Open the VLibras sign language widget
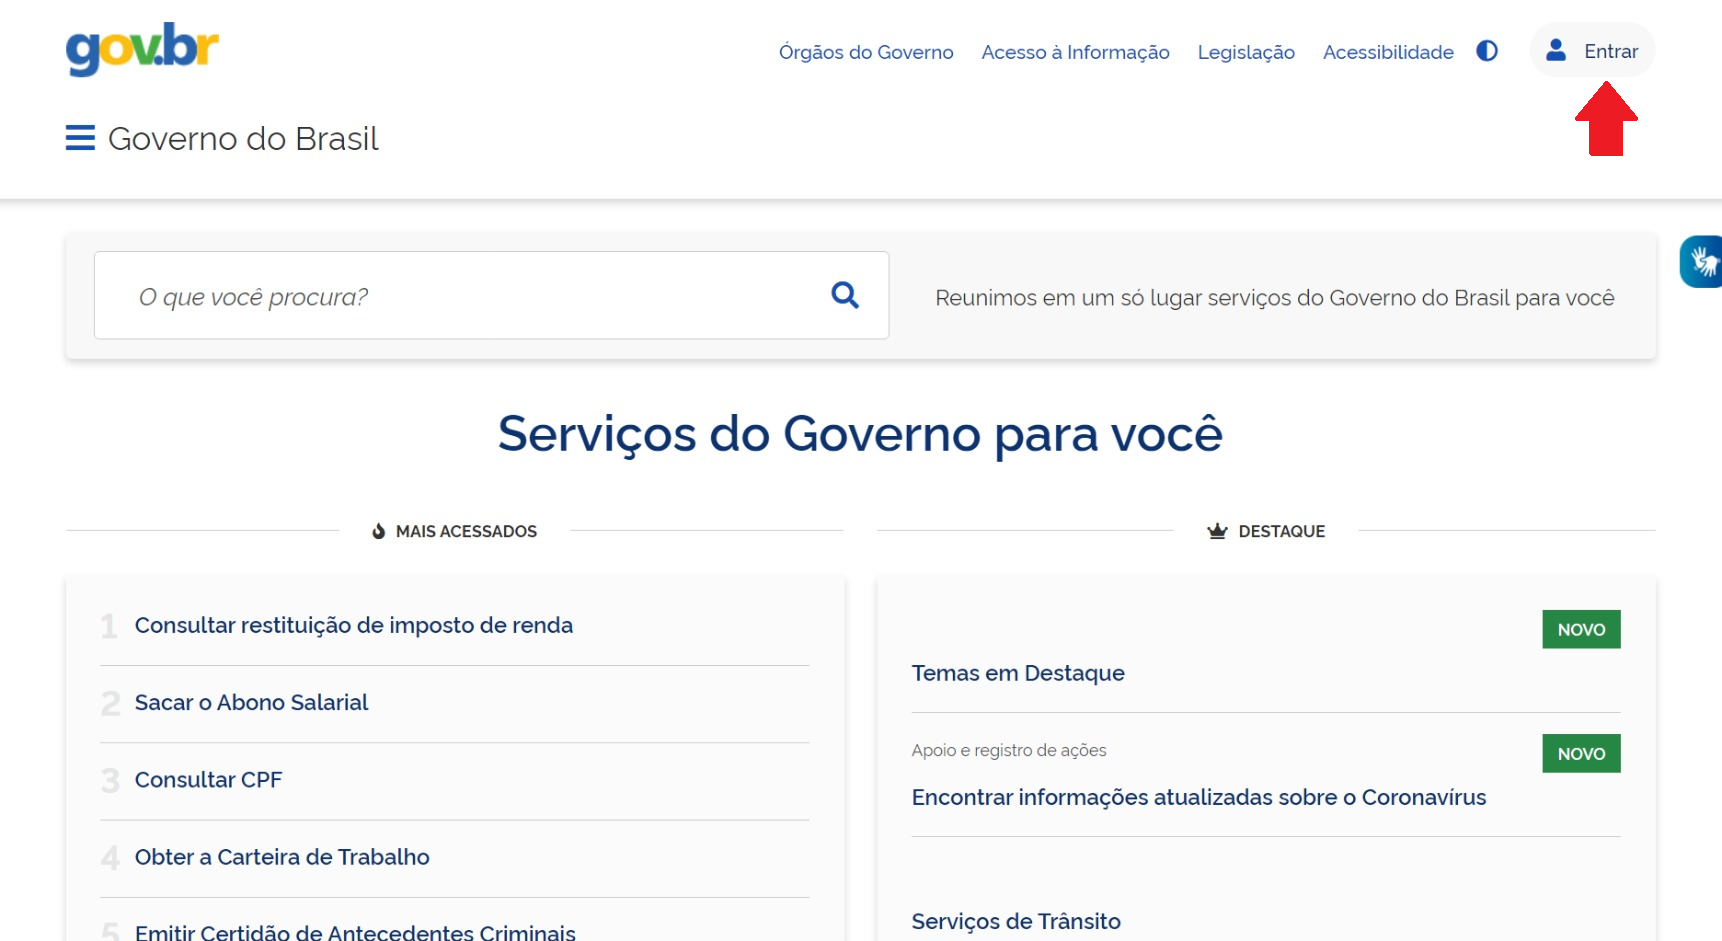Image resolution: width=1722 pixels, height=941 pixels. [1701, 262]
